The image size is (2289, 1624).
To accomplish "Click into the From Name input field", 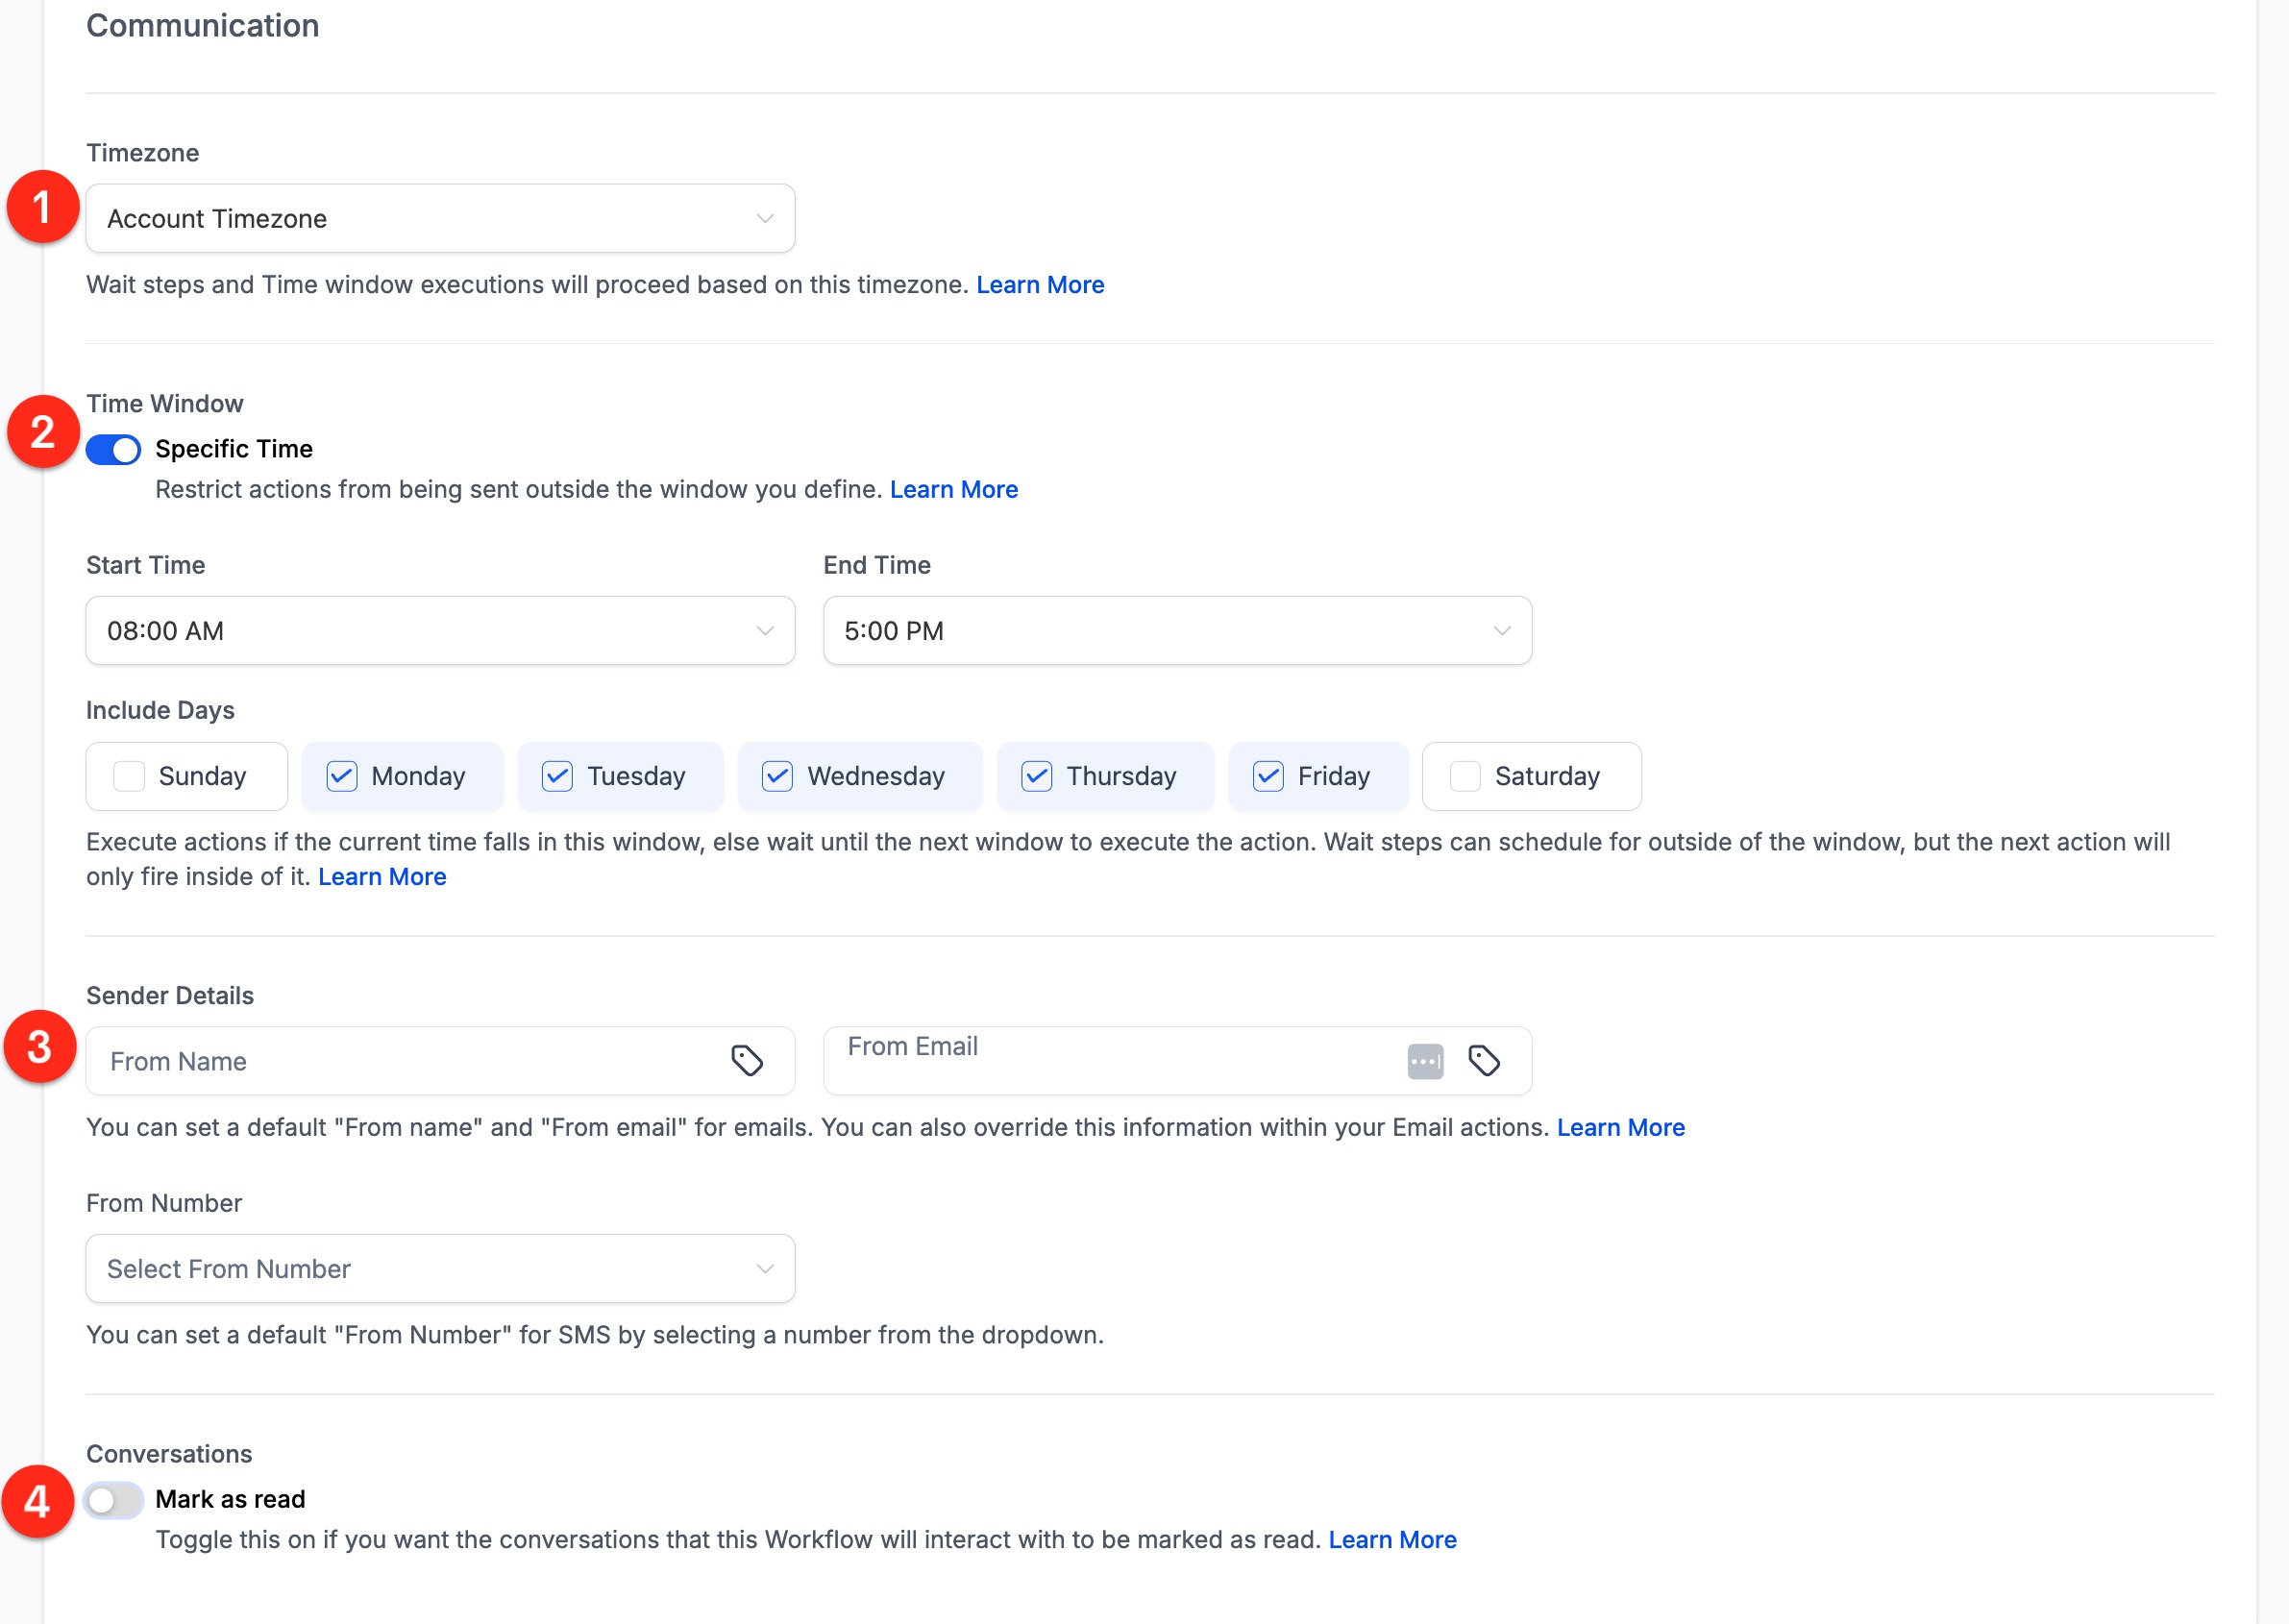I will (x=400, y=1061).
